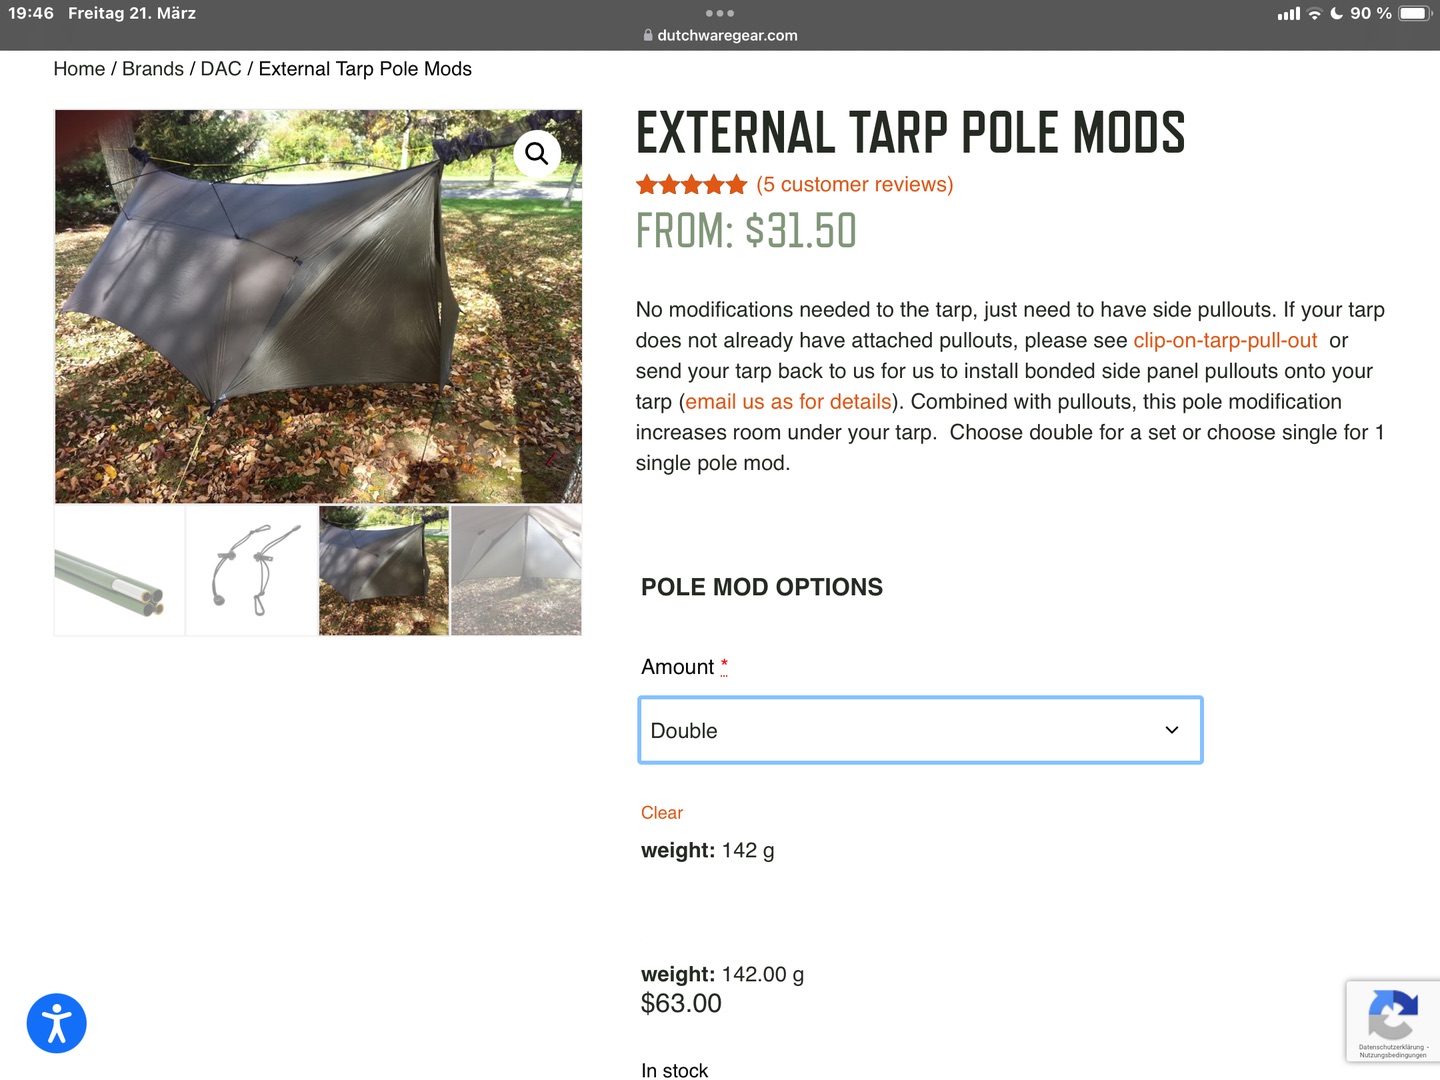This screenshot has width=1440, height=1080.
Task: Expand the Amount dropdown chevron arrow
Action: tap(1172, 731)
